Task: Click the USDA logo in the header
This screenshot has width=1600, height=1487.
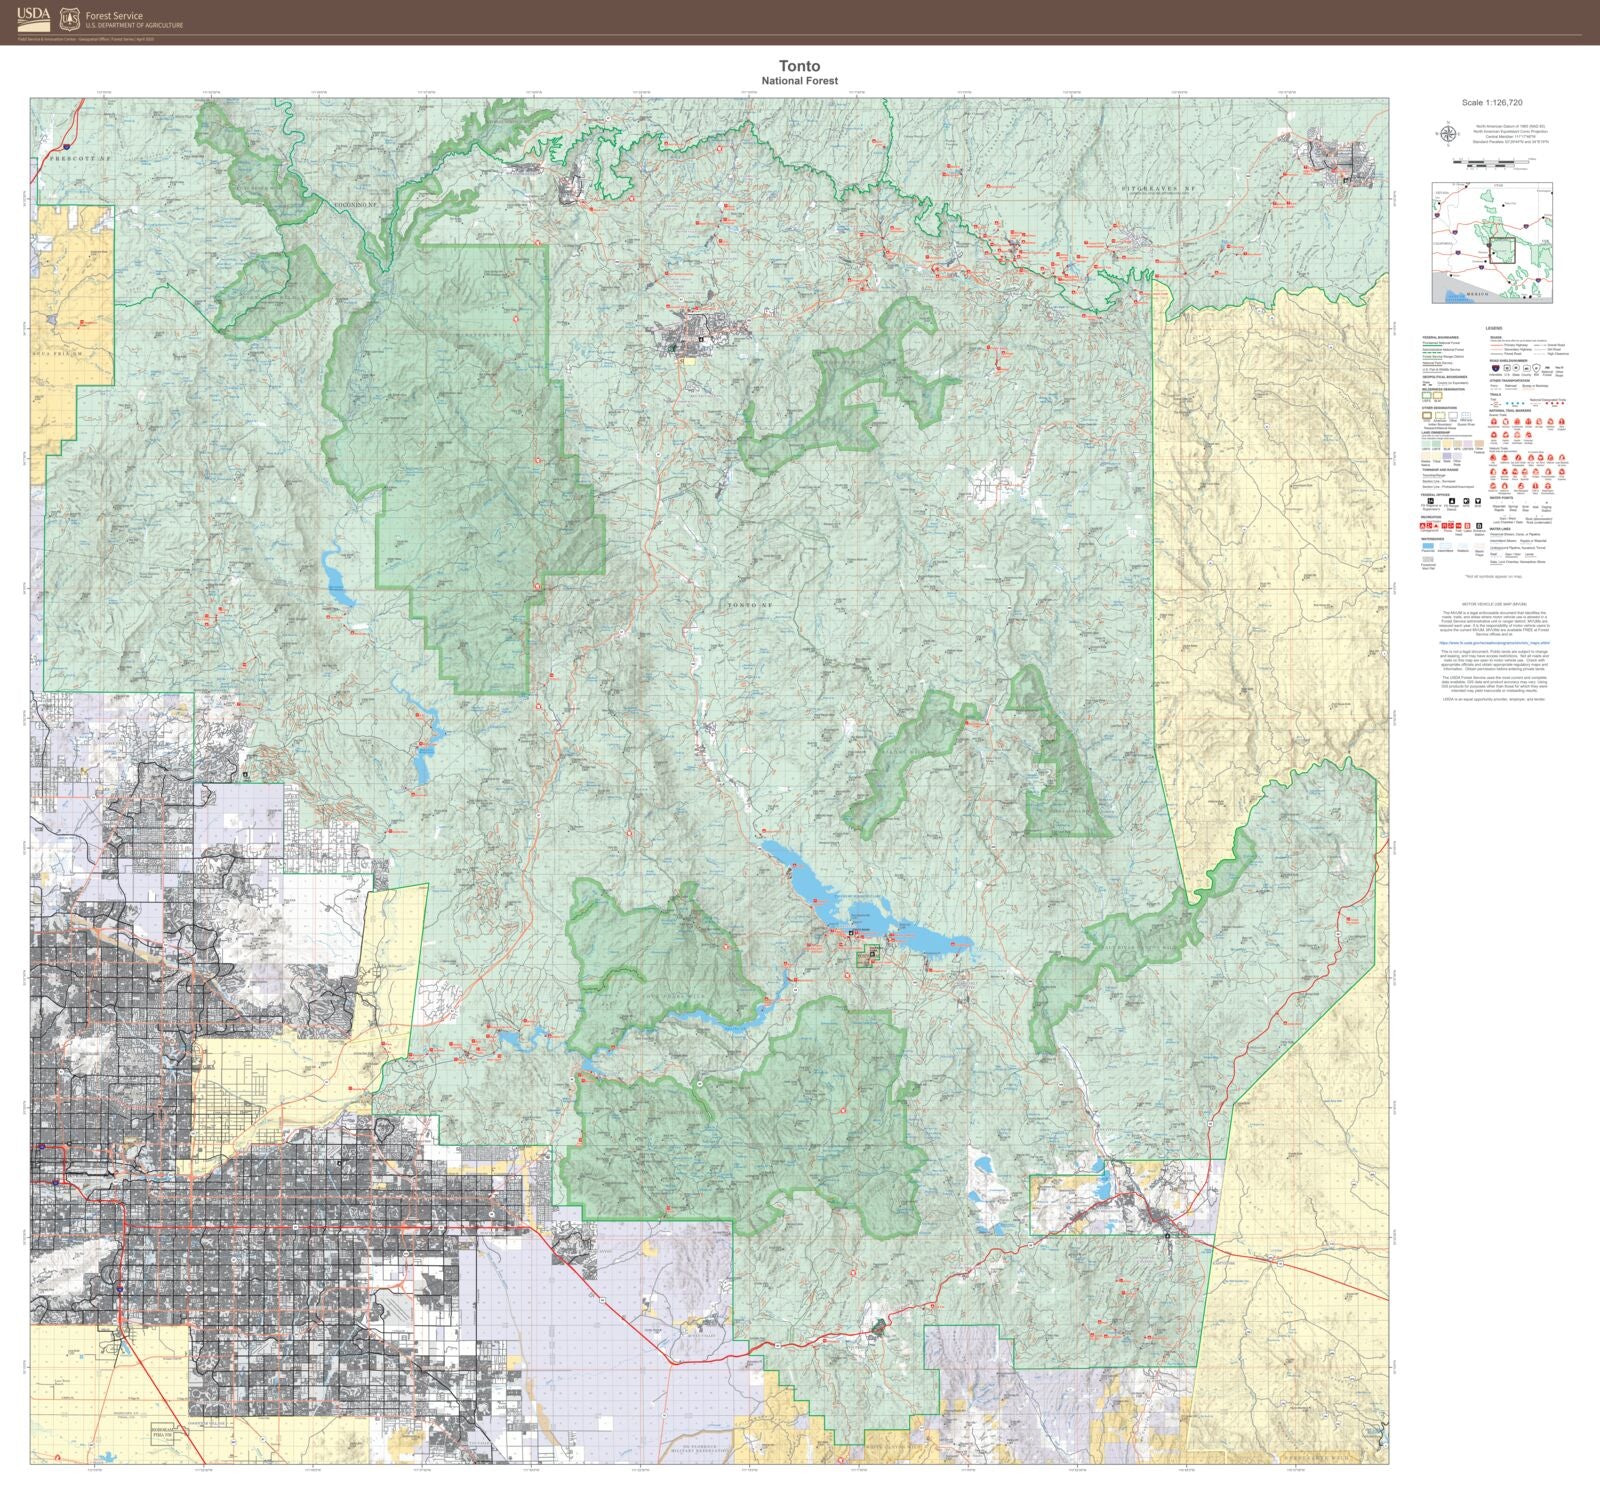Action: click(33, 18)
